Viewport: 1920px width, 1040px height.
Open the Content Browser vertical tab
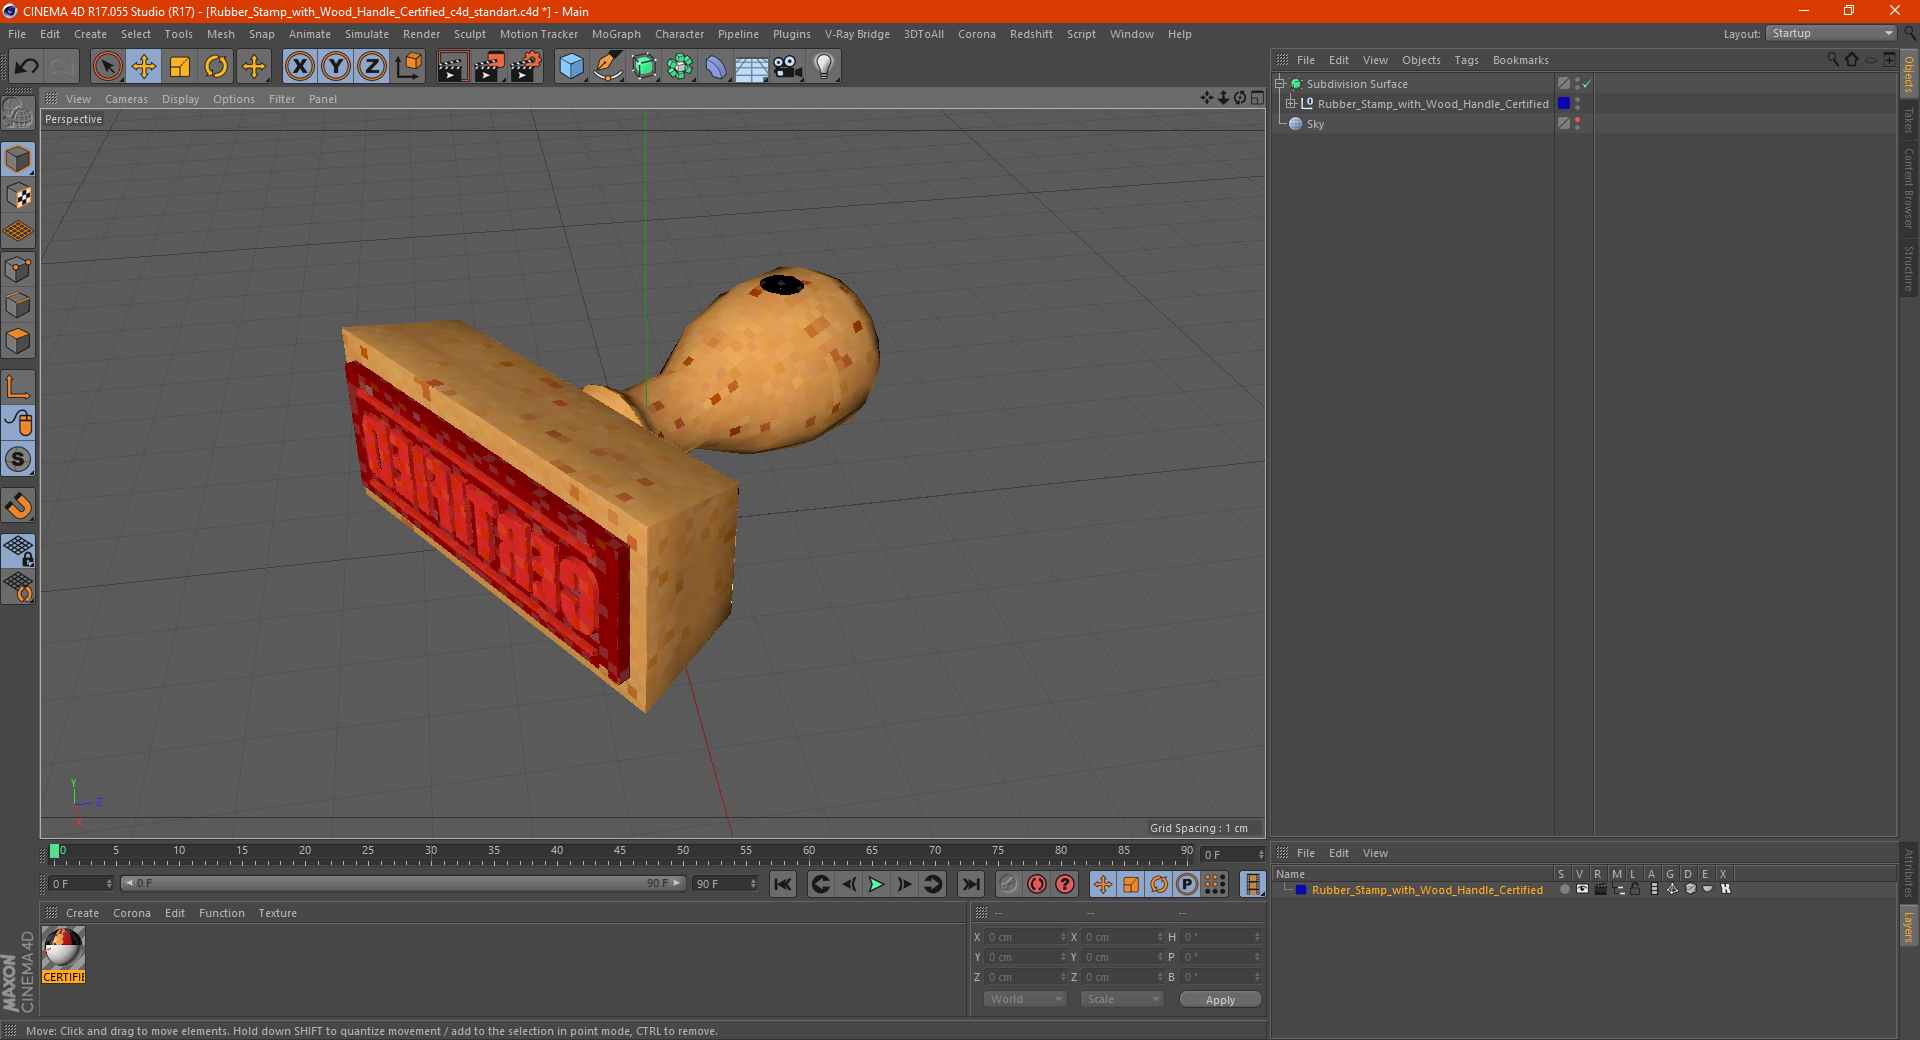[1909, 189]
